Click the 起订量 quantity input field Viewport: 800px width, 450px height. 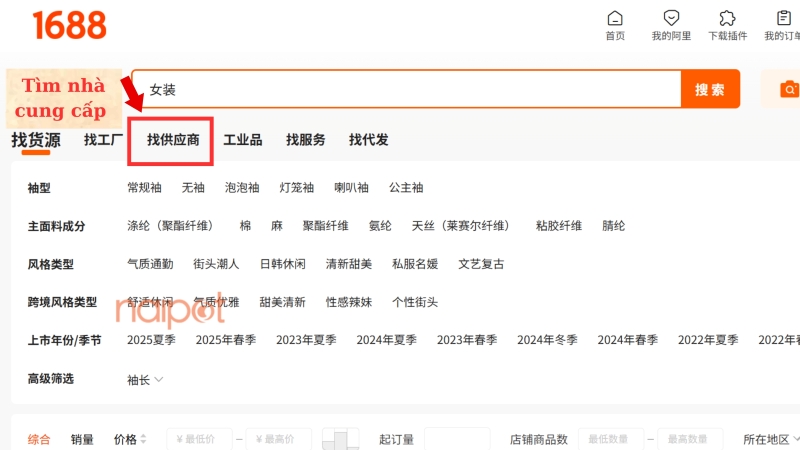click(x=456, y=439)
